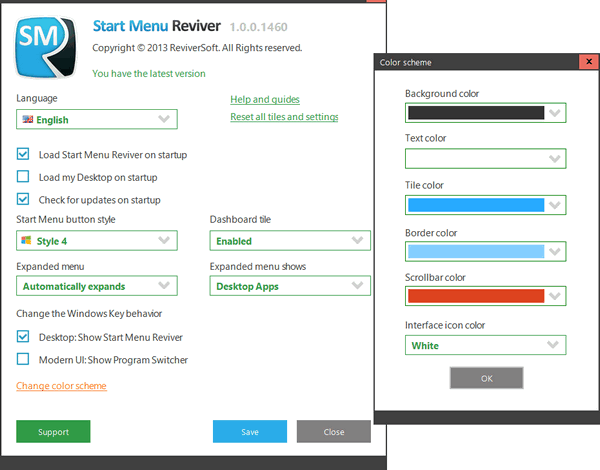Viewport: 600px width, 470px height.
Task: Click the blue Save button
Action: click(x=250, y=431)
